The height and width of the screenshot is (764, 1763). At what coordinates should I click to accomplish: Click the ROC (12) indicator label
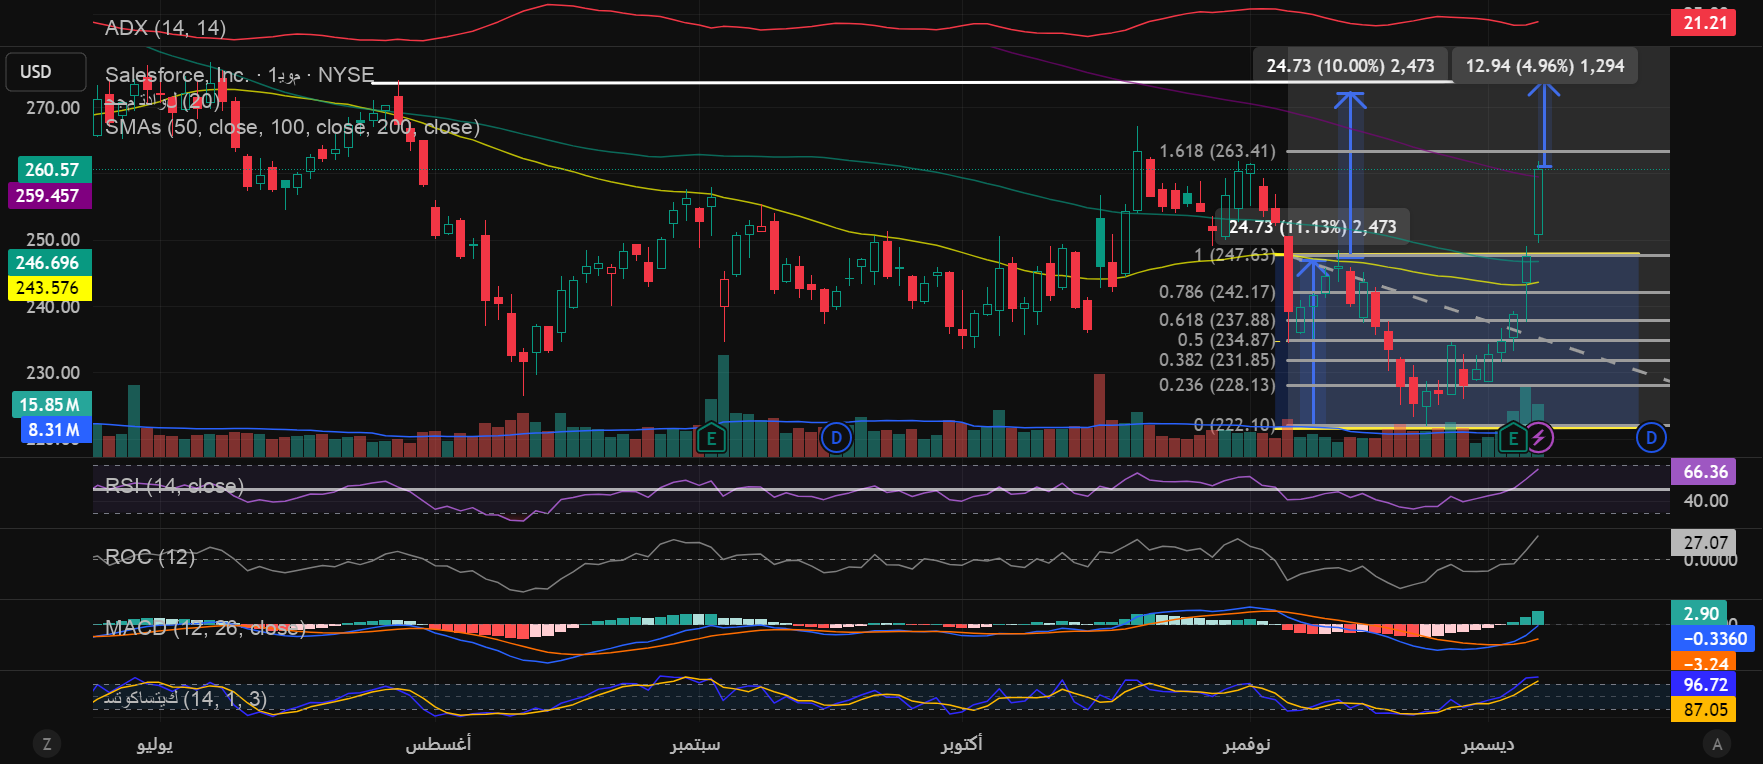[x=150, y=557]
